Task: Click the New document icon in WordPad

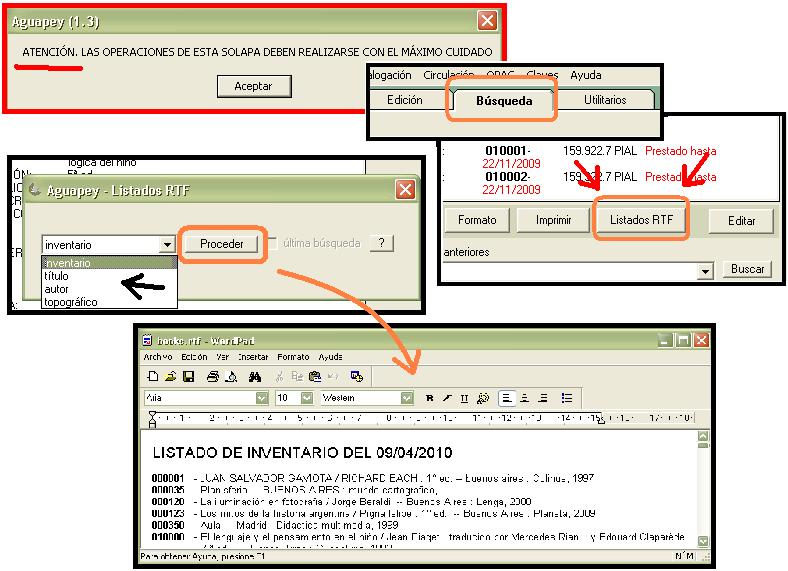Action: coord(153,377)
